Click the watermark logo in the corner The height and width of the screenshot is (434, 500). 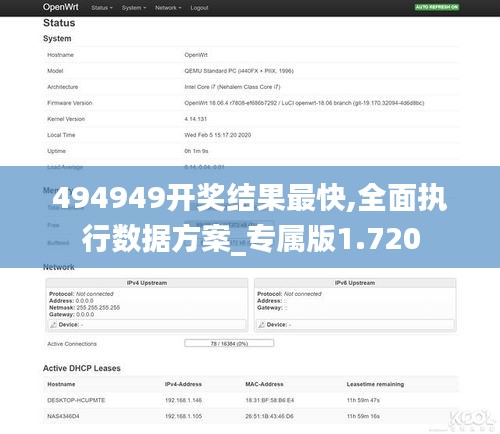(x=472, y=421)
